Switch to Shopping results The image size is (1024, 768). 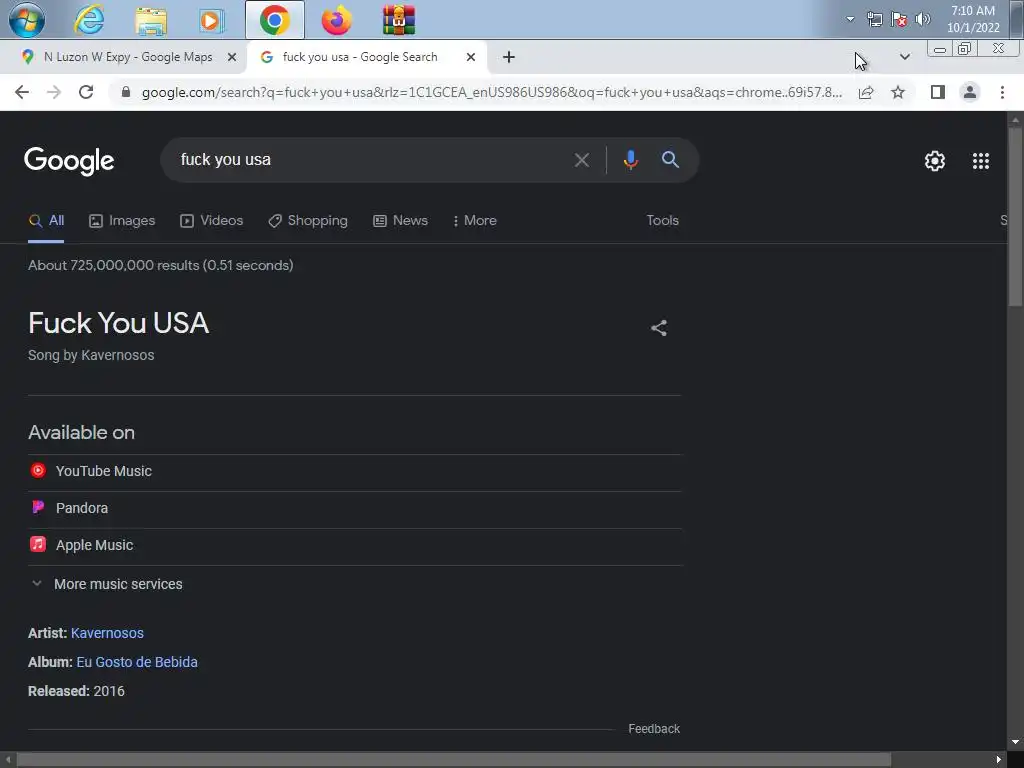click(x=308, y=221)
